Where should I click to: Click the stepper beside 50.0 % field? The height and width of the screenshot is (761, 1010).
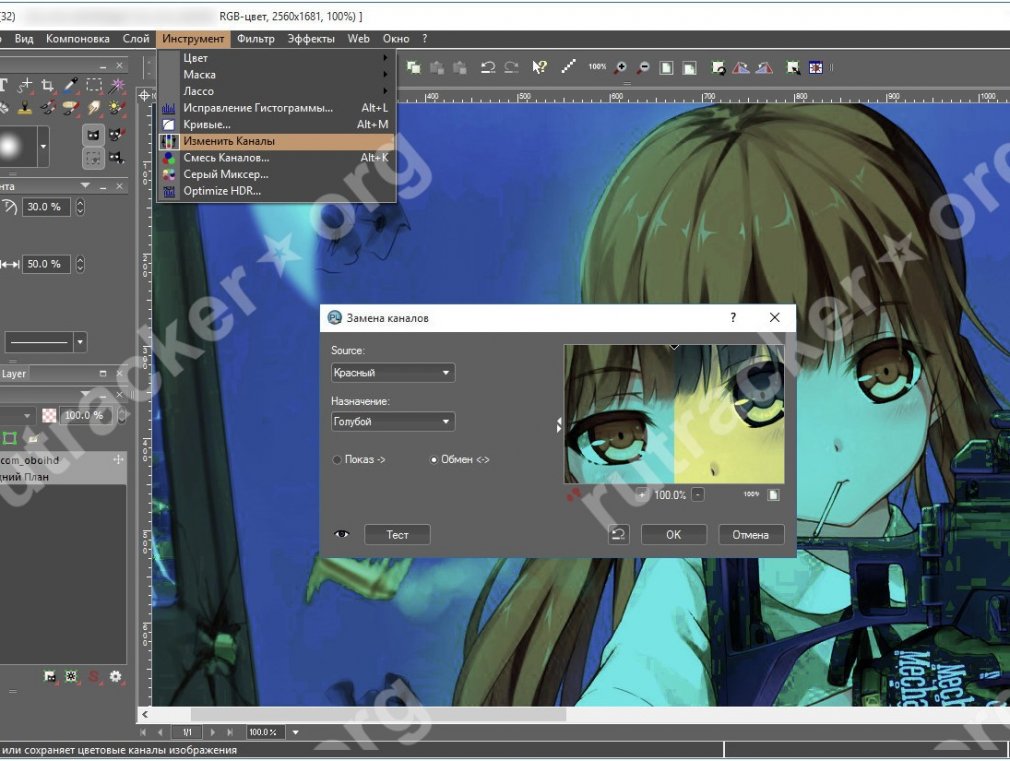pos(81,264)
